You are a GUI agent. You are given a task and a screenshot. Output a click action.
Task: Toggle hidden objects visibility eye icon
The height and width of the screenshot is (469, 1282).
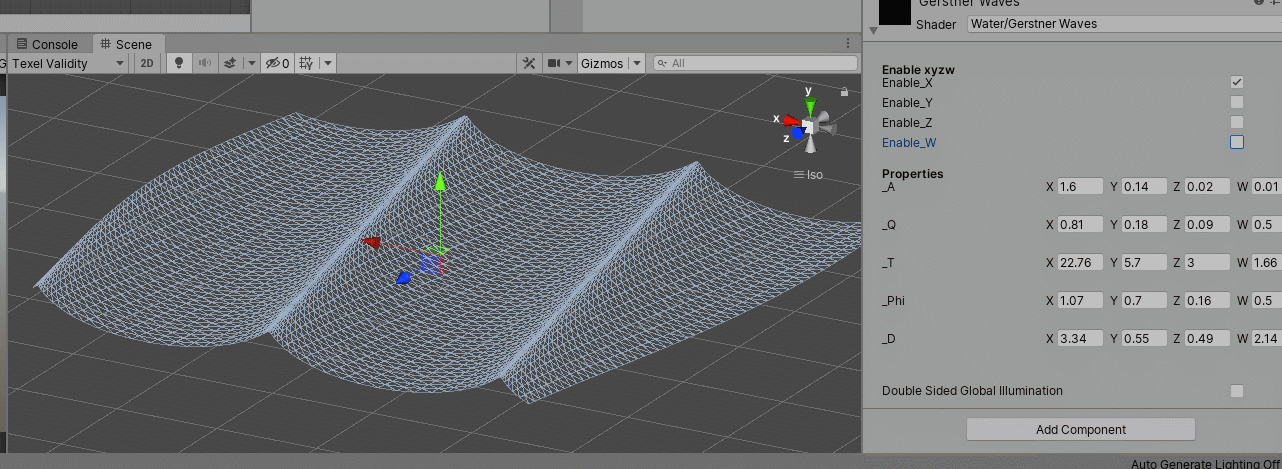pyautogui.click(x=276, y=63)
